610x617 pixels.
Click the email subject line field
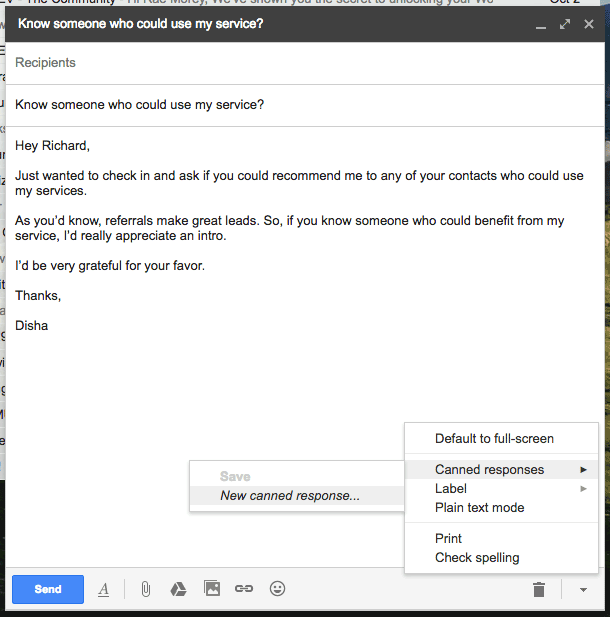300,105
